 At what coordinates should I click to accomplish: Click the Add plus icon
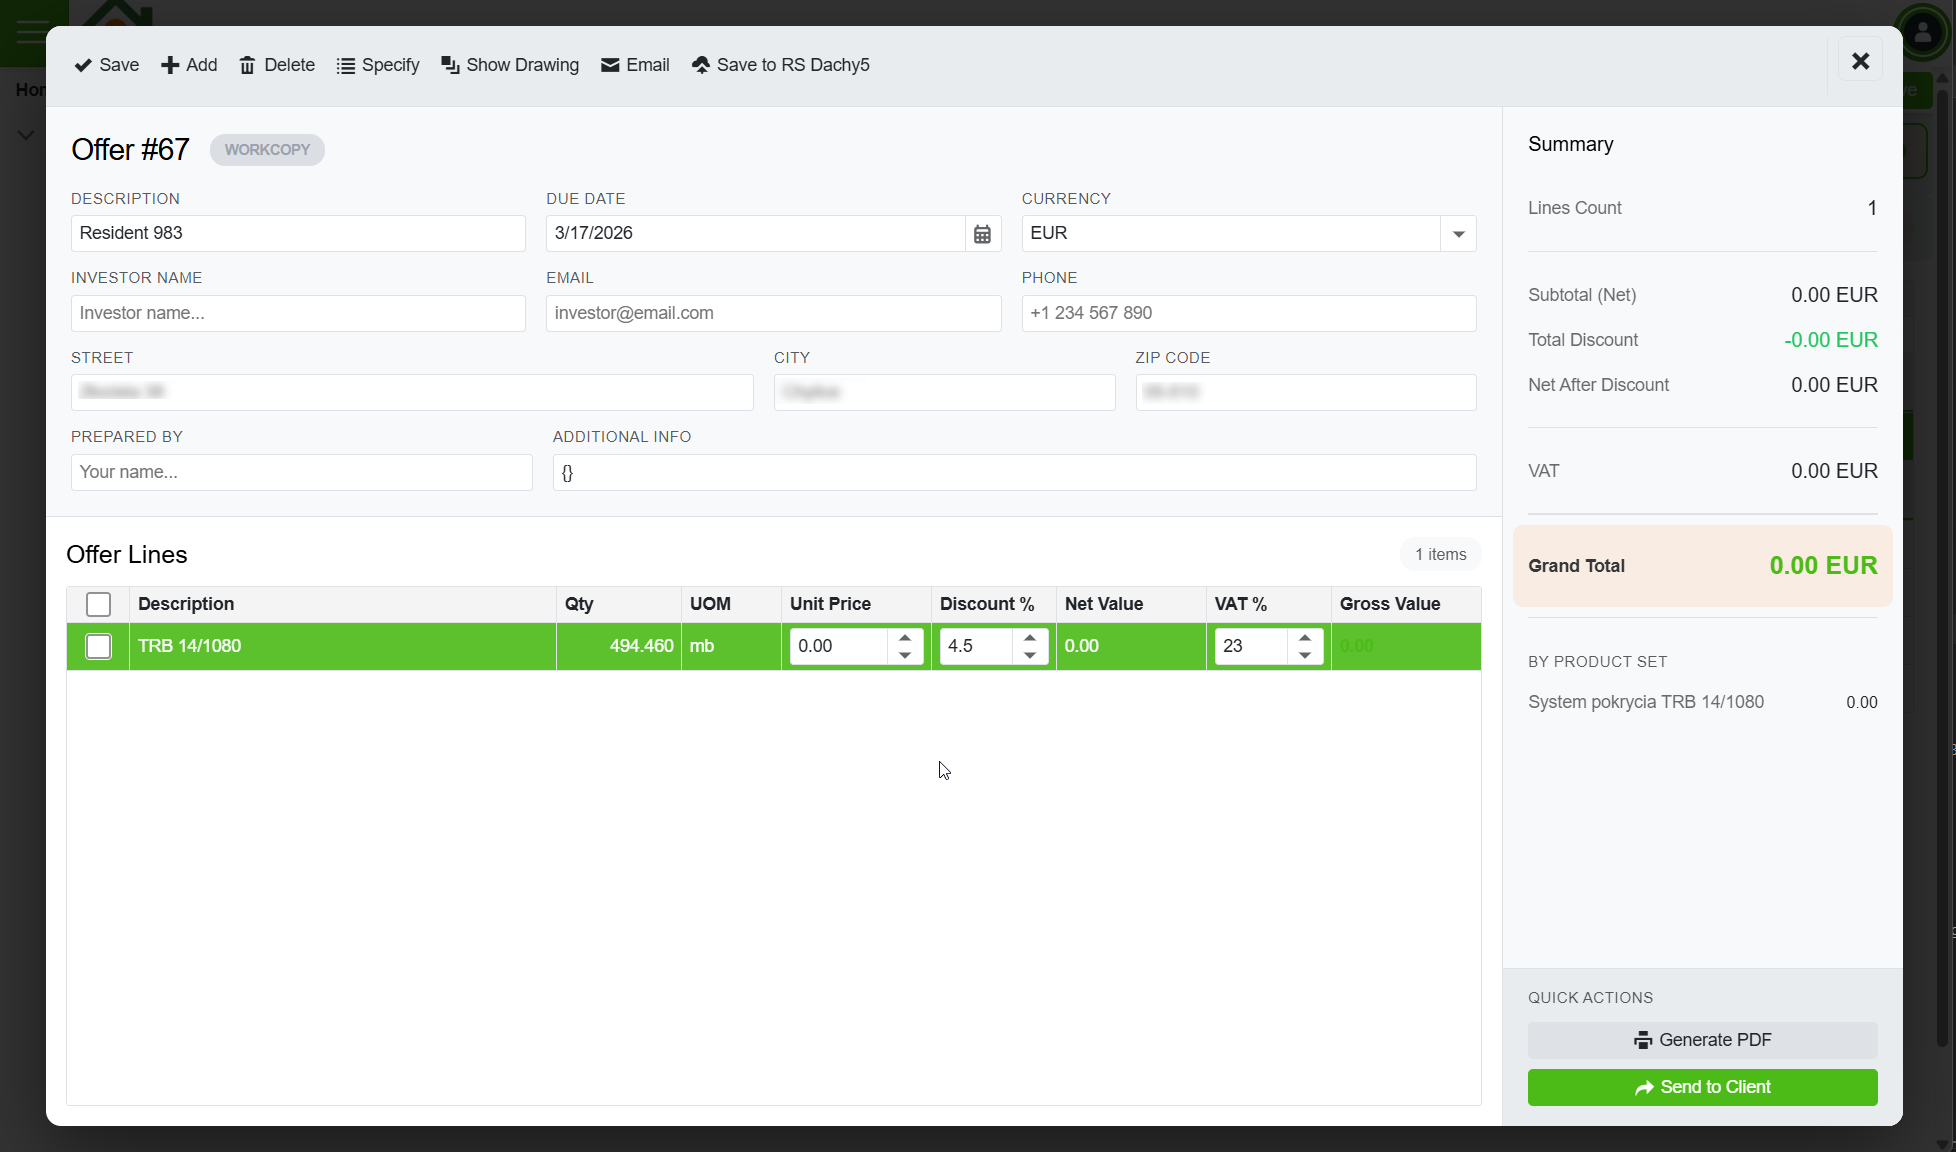pyautogui.click(x=170, y=65)
